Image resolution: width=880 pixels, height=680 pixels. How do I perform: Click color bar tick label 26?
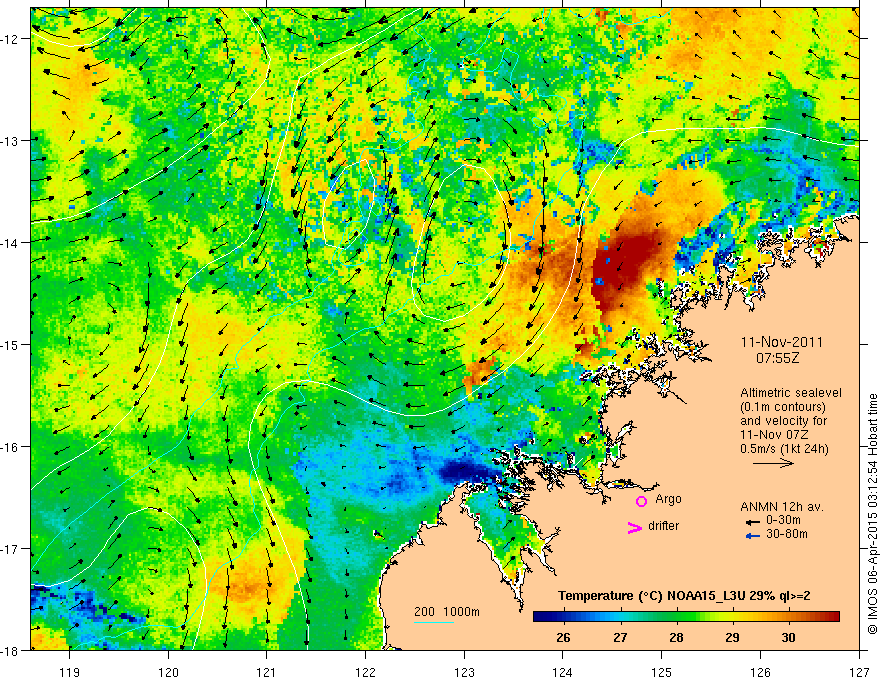coord(563,638)
